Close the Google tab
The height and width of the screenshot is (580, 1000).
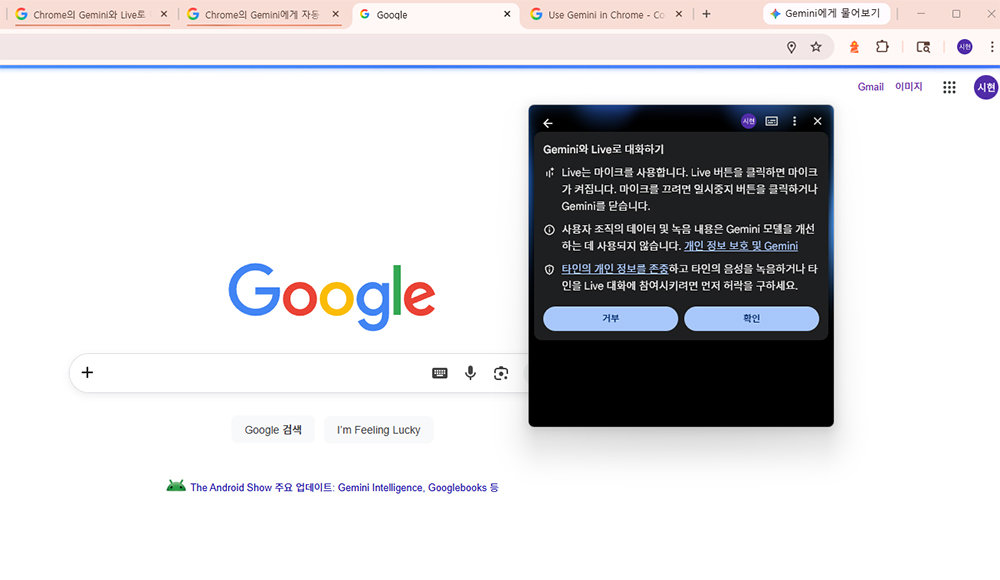point(507,14)
